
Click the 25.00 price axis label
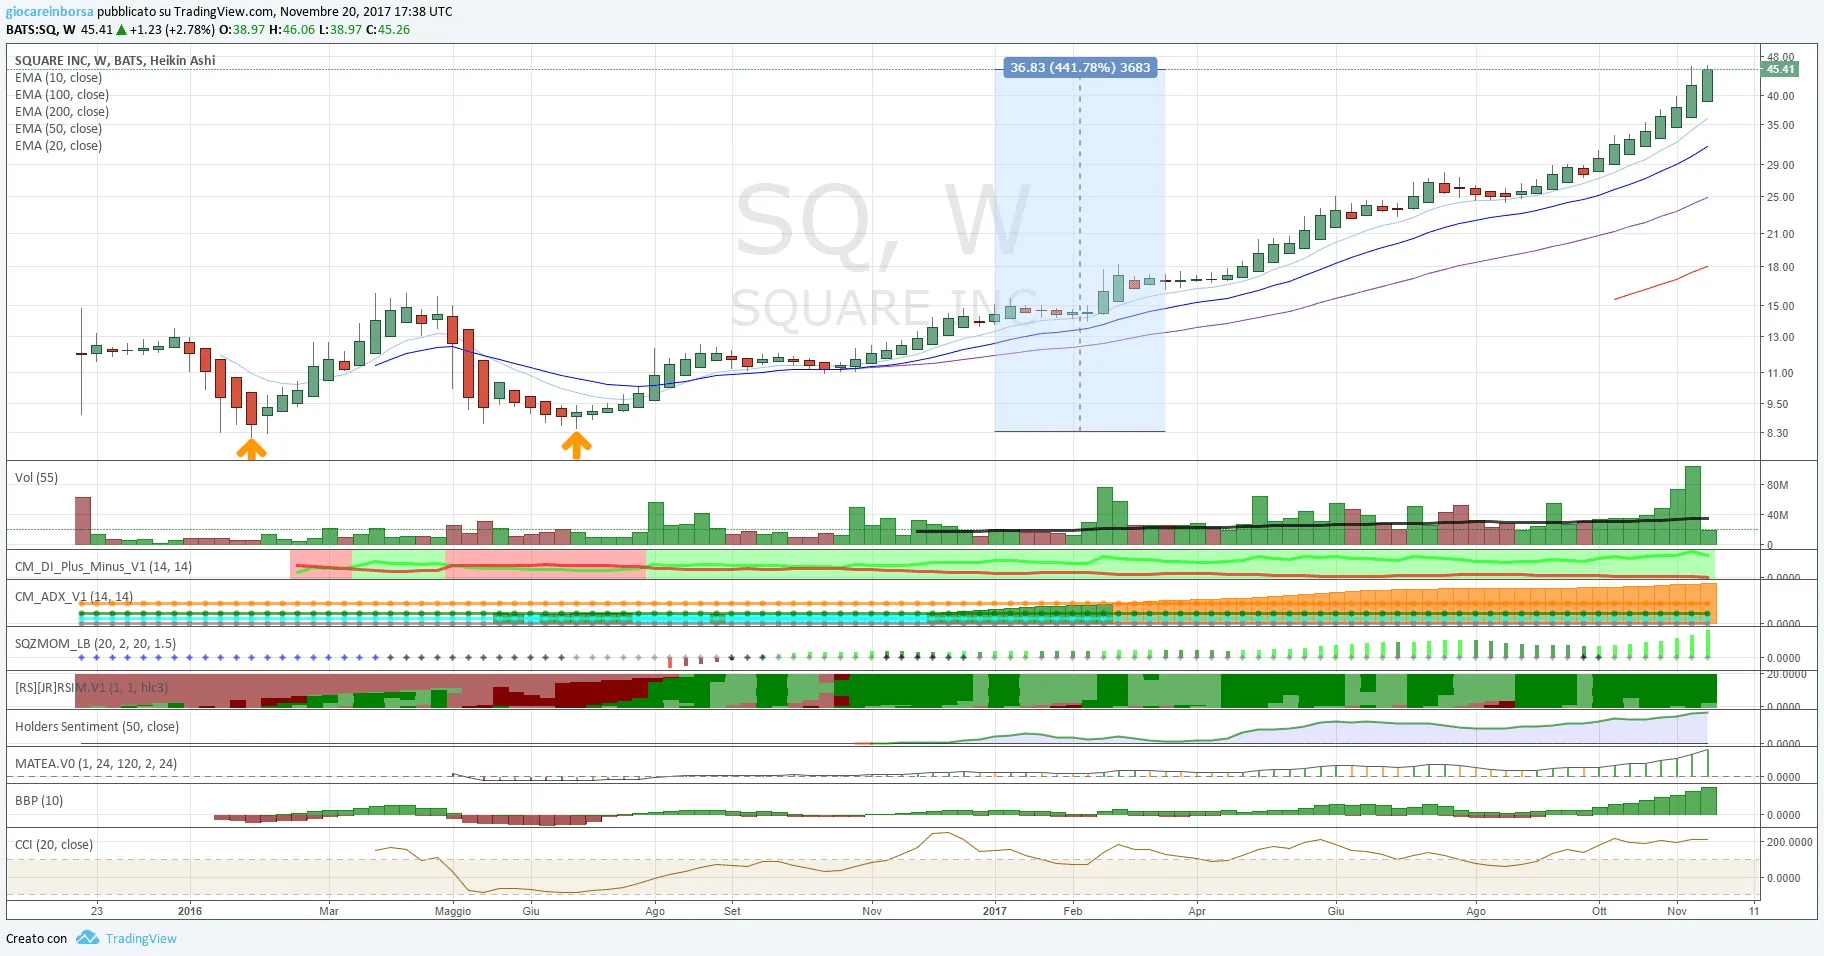click(1780, 198)
